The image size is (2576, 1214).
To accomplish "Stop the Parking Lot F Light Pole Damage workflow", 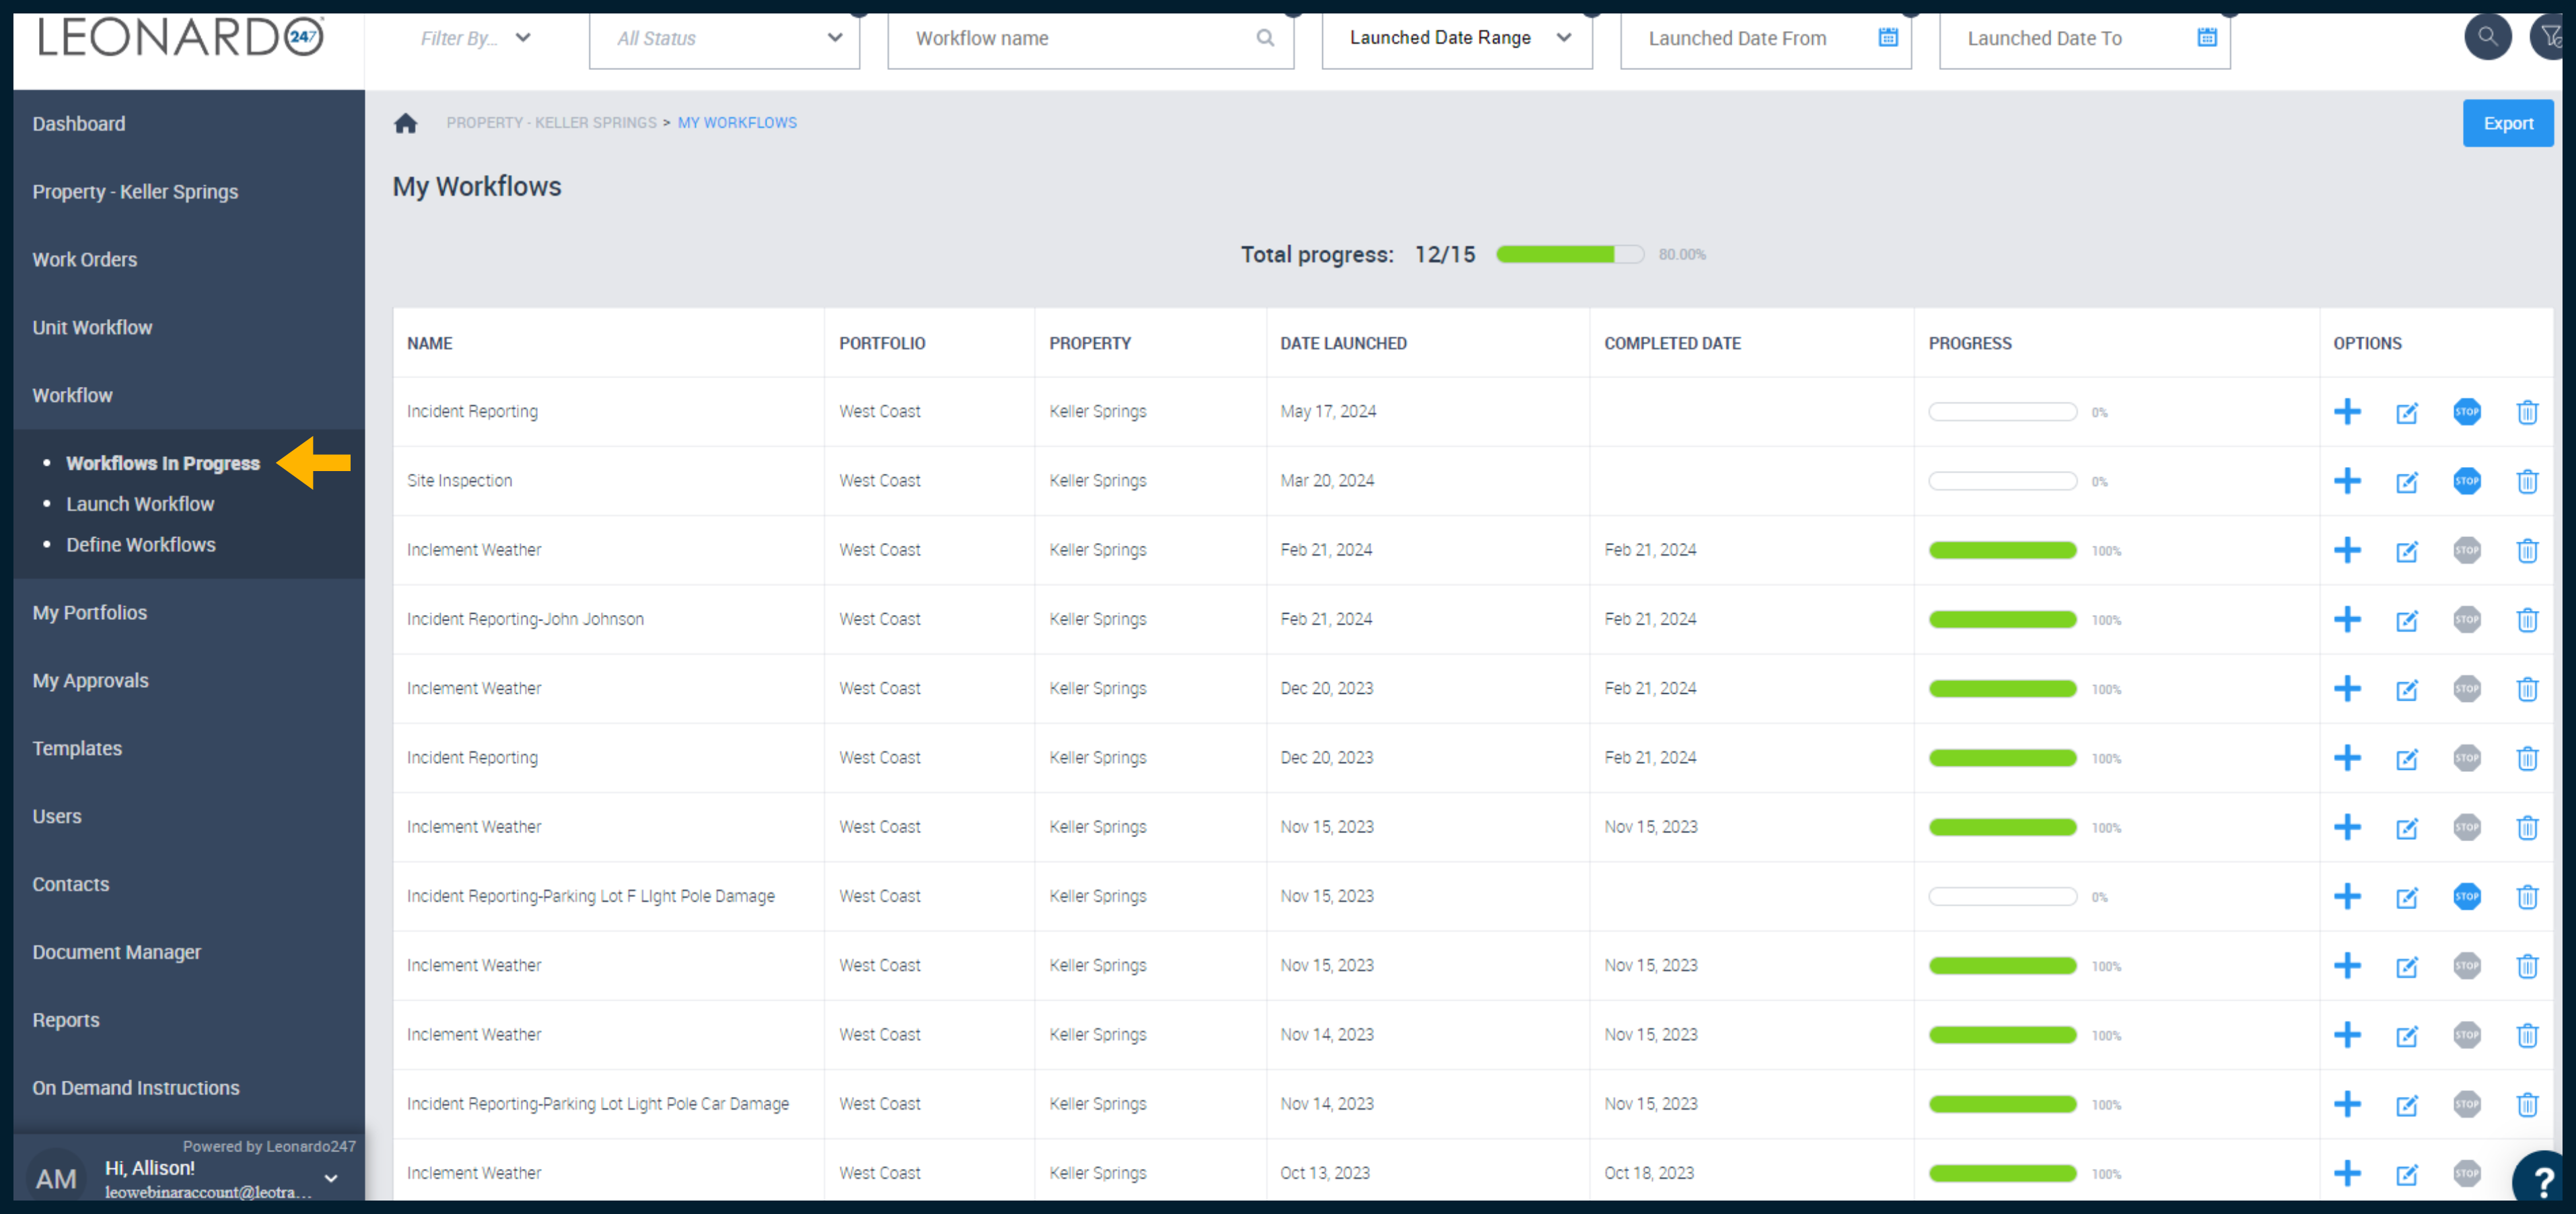I will (x=2466, y=896).
